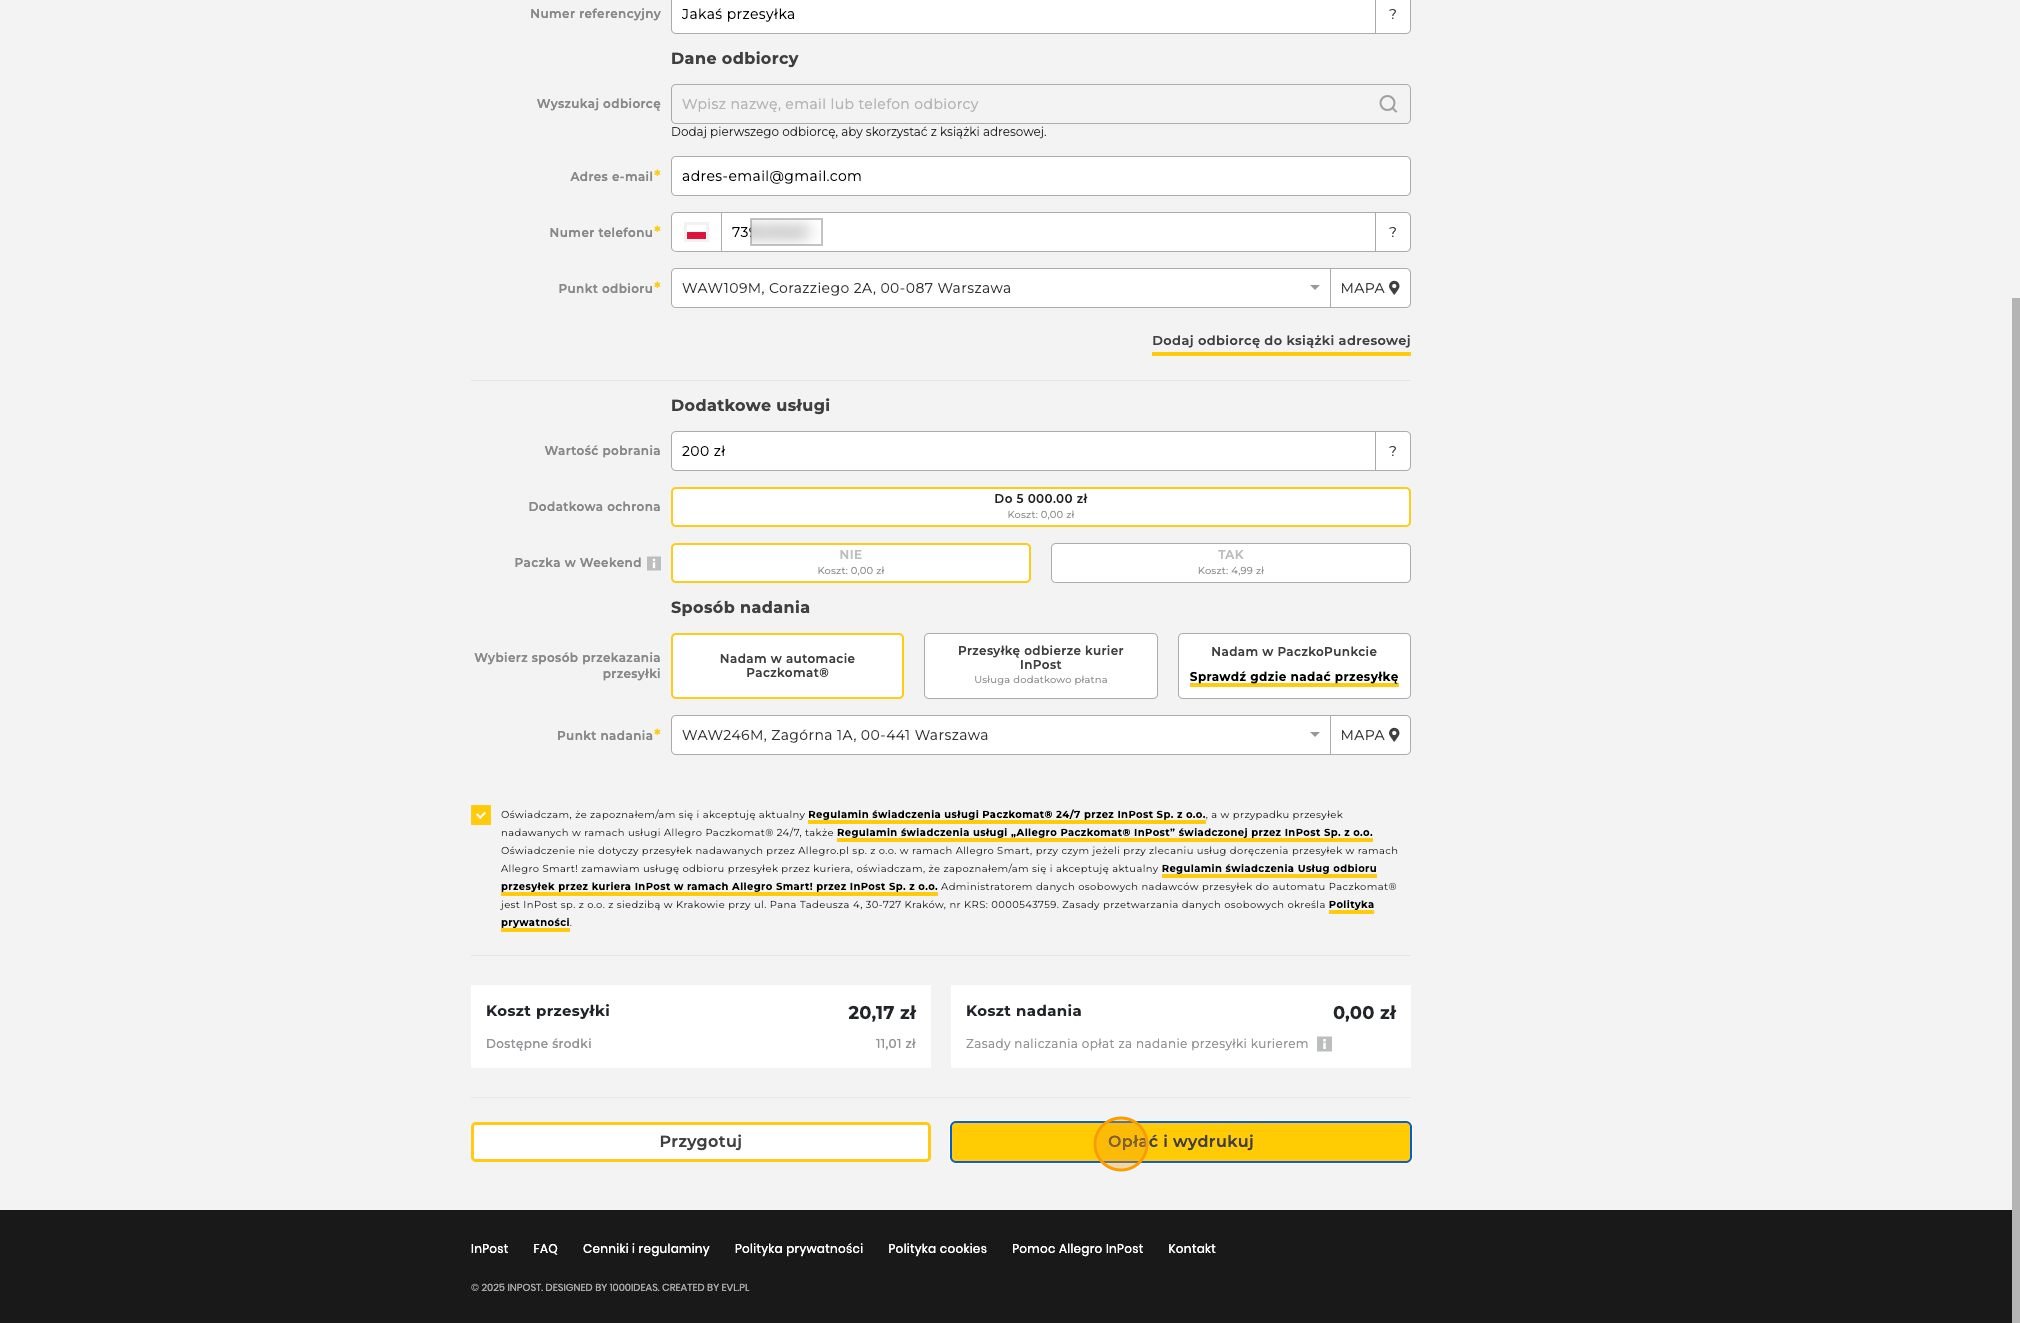Open help for Numer referencyjny field
2020x1323 pixels.
(1393, 15)
